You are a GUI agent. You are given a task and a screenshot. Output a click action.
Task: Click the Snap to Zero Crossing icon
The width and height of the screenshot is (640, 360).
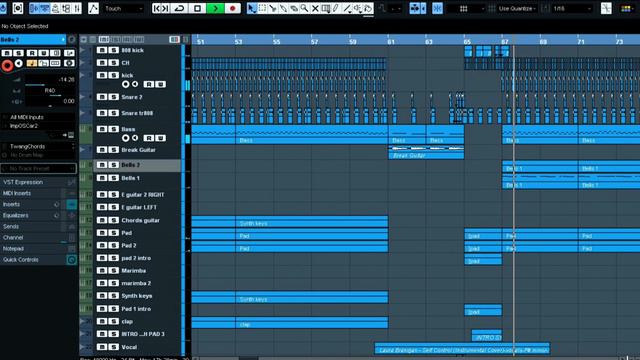coord(606,8)
